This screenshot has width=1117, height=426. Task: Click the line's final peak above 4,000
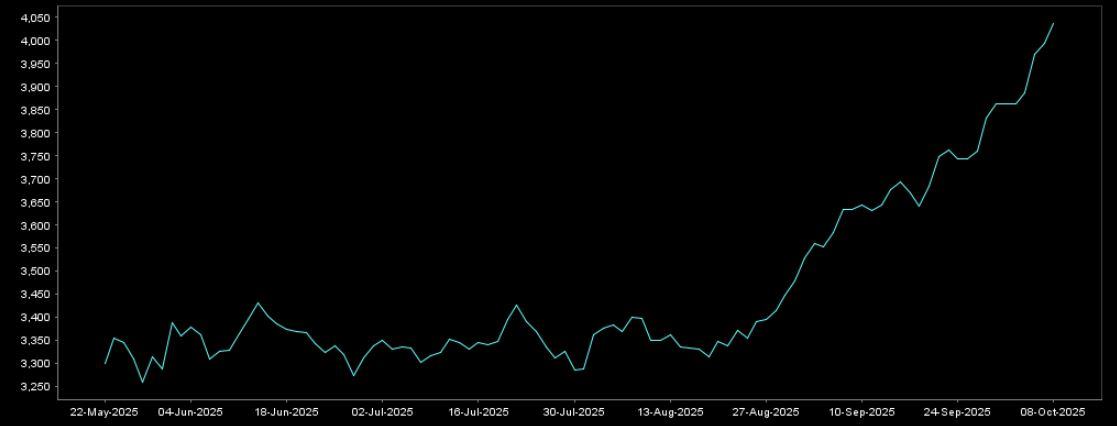pyautogui.click(x=1054, y=24)
